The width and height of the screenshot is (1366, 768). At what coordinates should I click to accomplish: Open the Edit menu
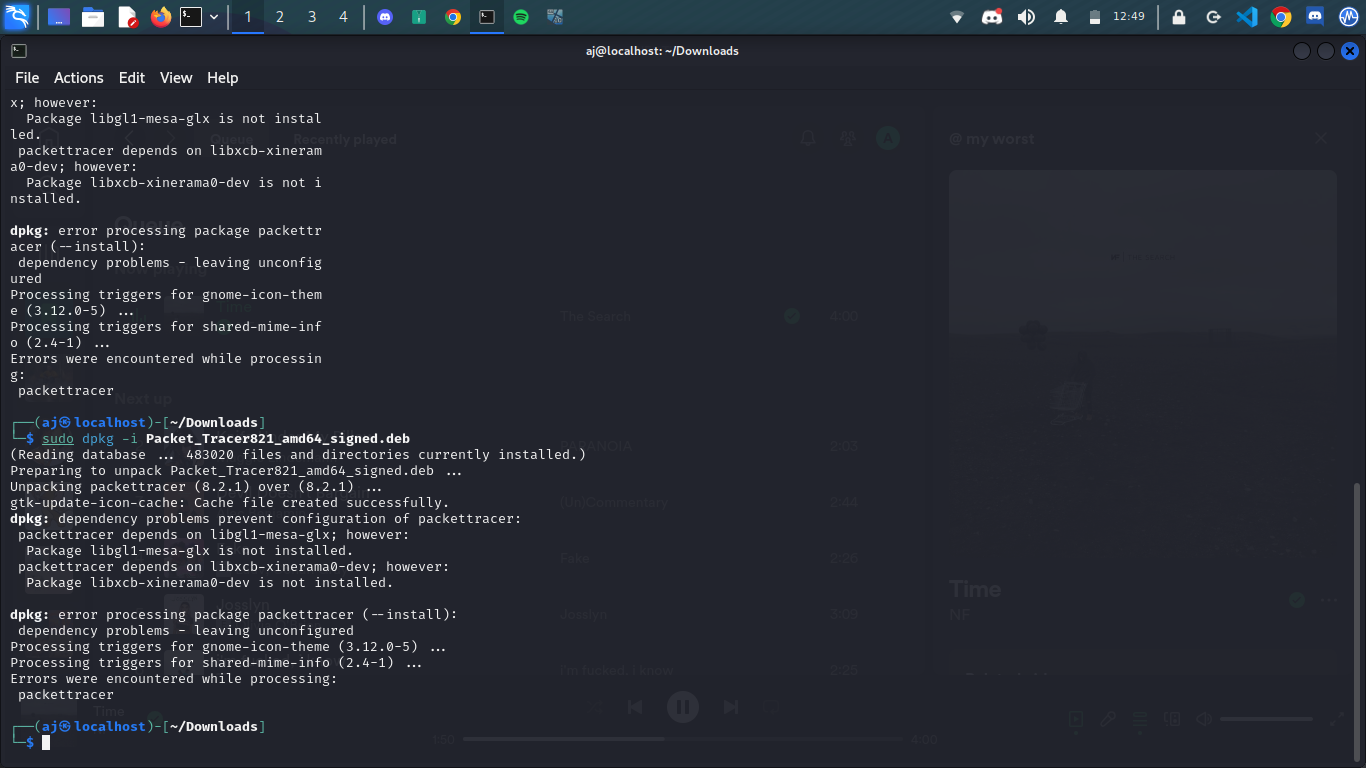(131, 78)
